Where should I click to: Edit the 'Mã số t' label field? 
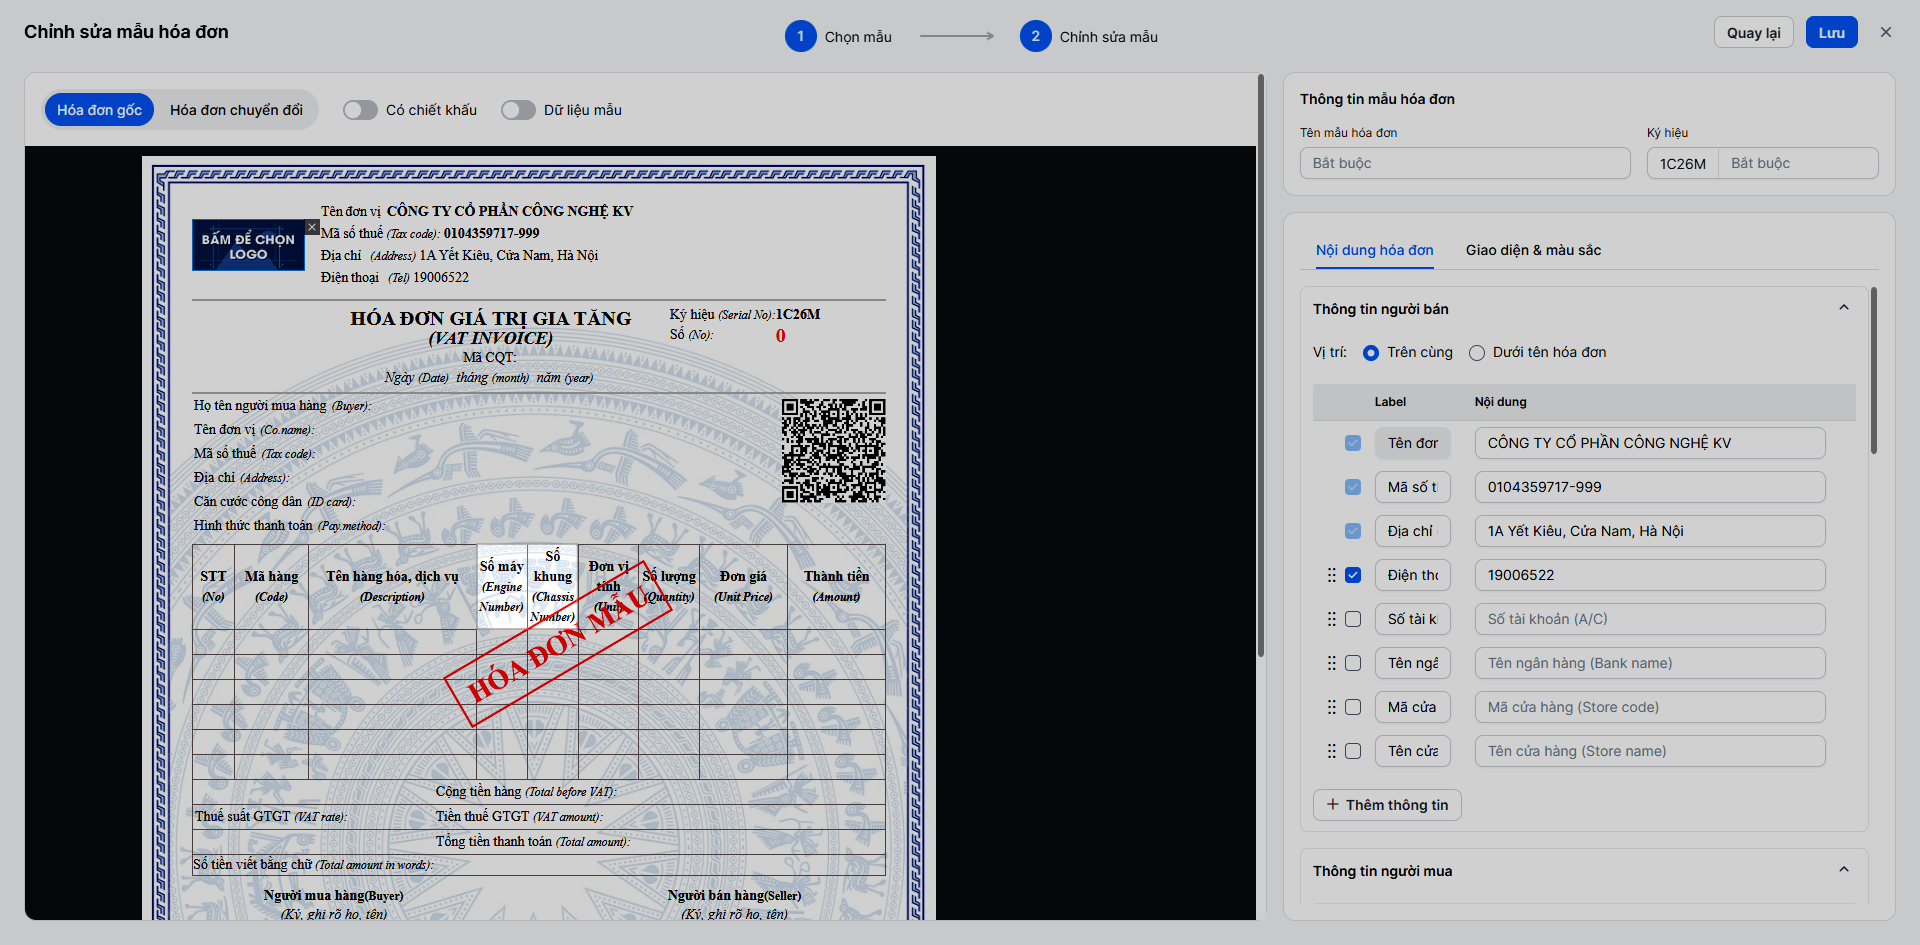pyautogui.click(x=1413, y=487)
